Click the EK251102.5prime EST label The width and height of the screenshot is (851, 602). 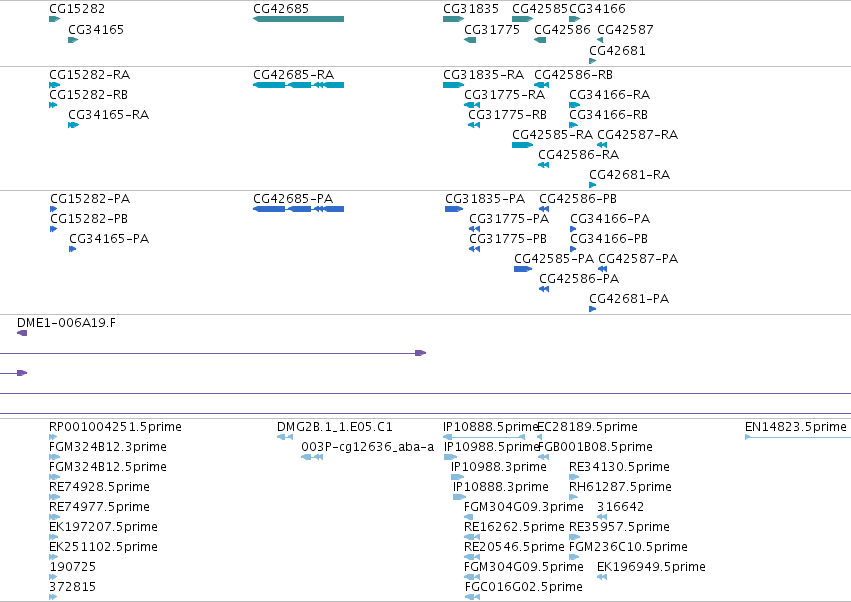pos(103,548)
